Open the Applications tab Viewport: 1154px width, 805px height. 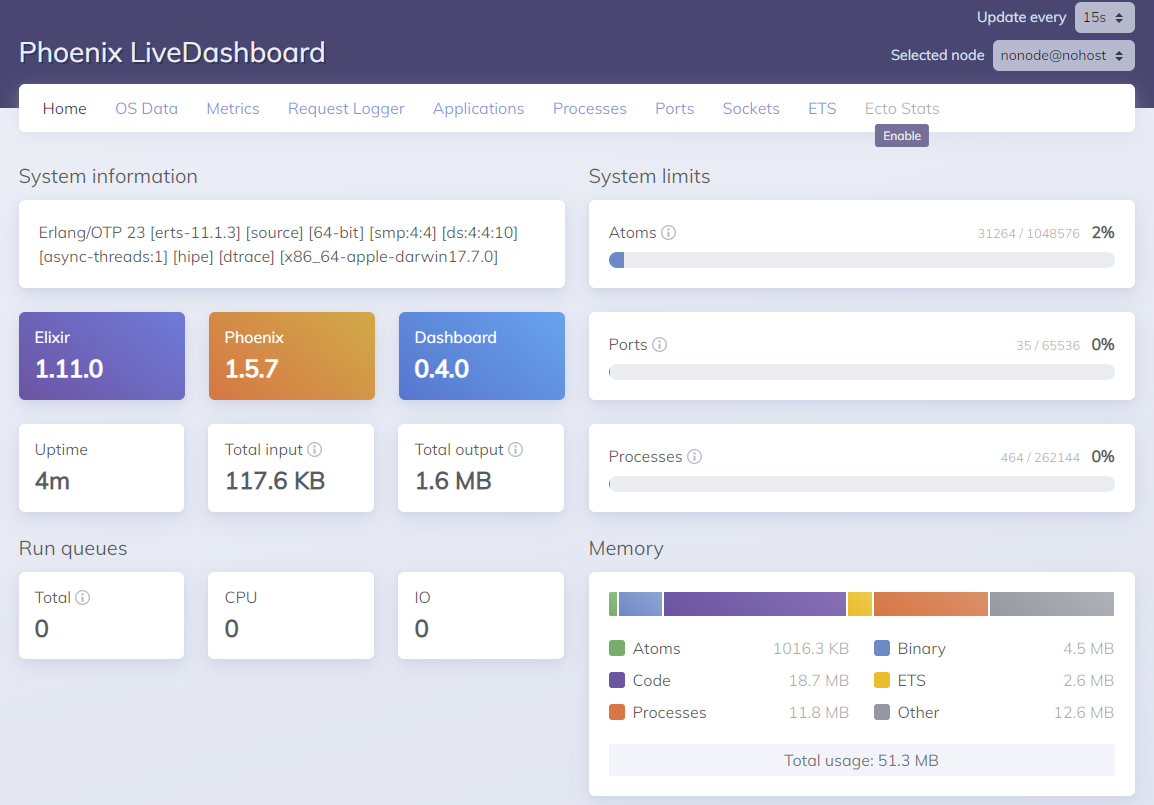478,108
